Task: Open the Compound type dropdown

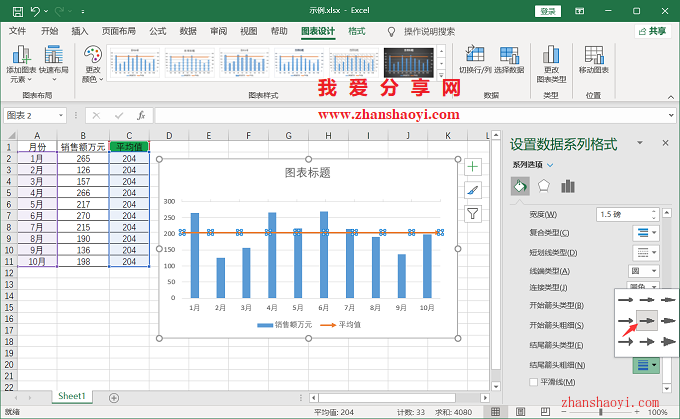Action: click(646, 233)
